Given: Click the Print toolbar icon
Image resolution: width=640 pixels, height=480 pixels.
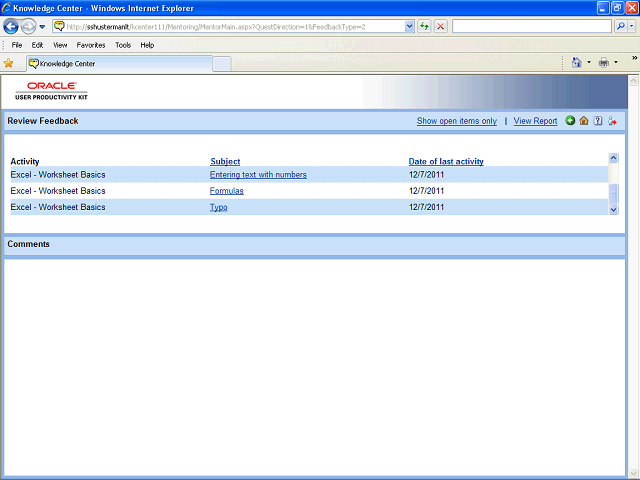Looking at the screenshot, I should pyautogui.click(x=604, y=62).
